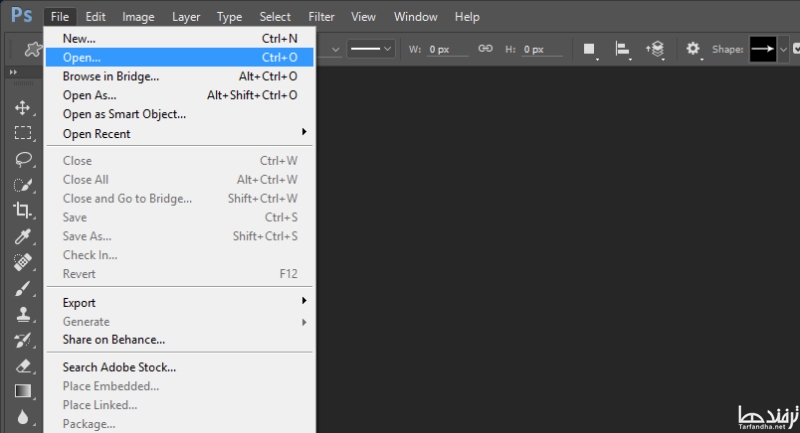The width and height of the screenshot is (800, 433).
Task: Choose Browse in Bridge...
Action: click(x=180, y=76)
